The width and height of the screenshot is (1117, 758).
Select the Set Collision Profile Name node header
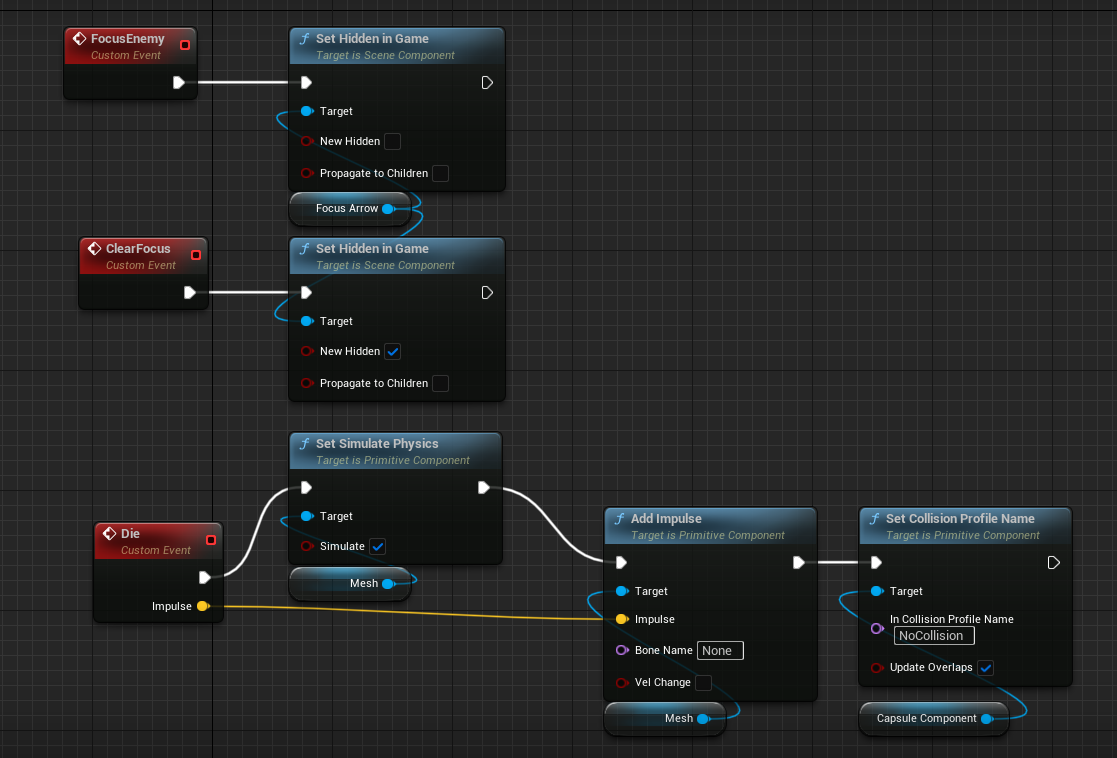pos(965,526)
